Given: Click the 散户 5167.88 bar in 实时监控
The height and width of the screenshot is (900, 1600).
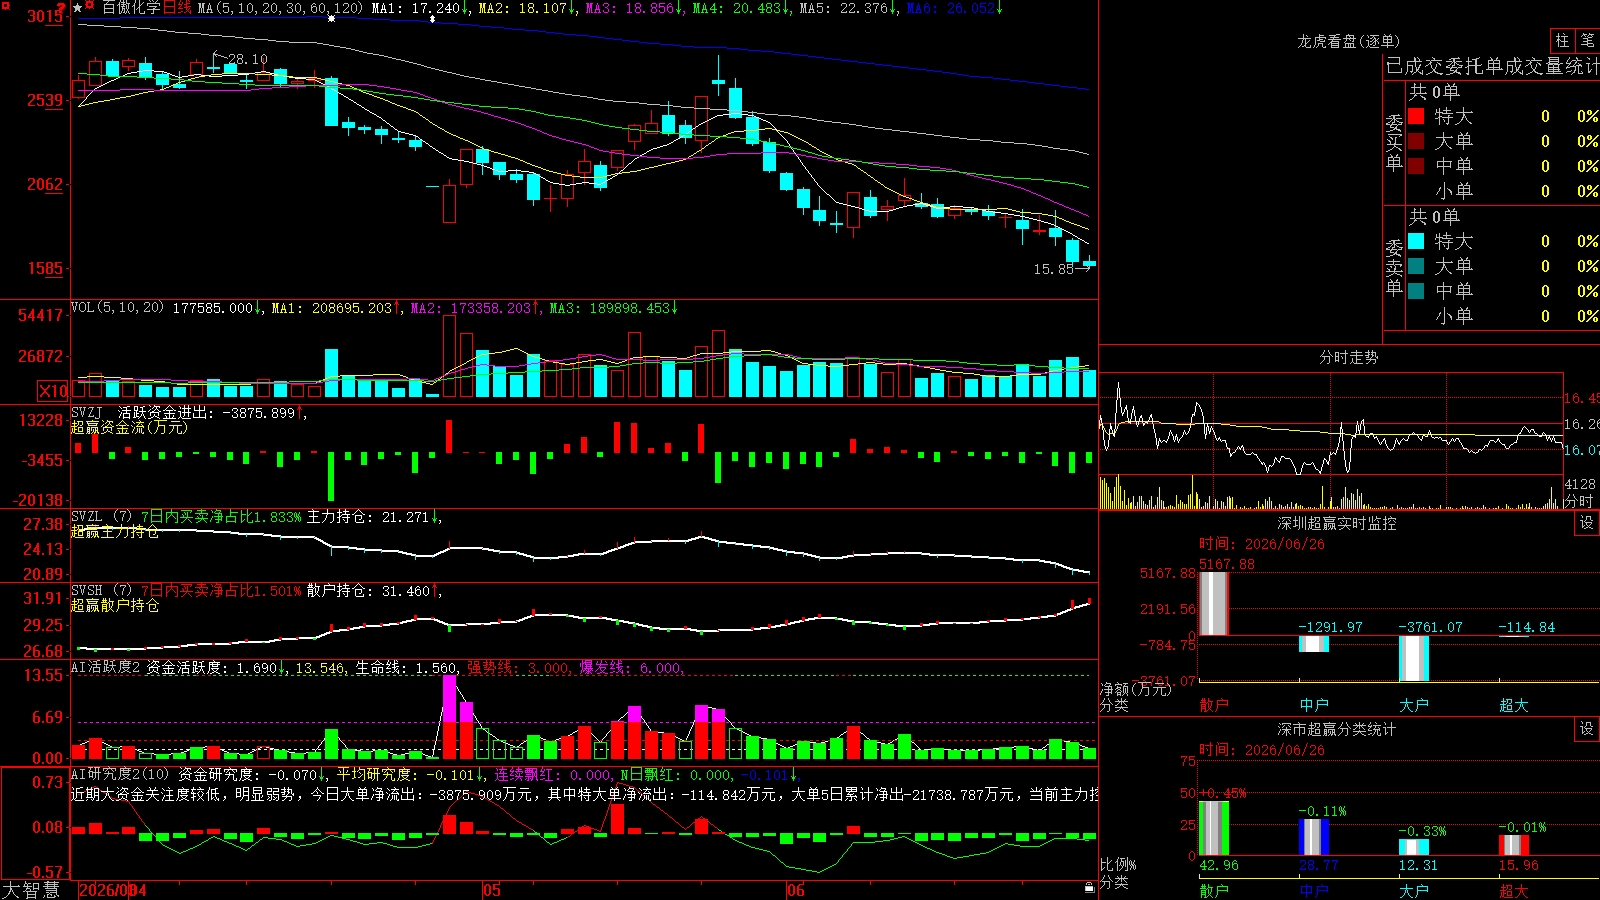Looking at the screenshot, I should 1214,603.
